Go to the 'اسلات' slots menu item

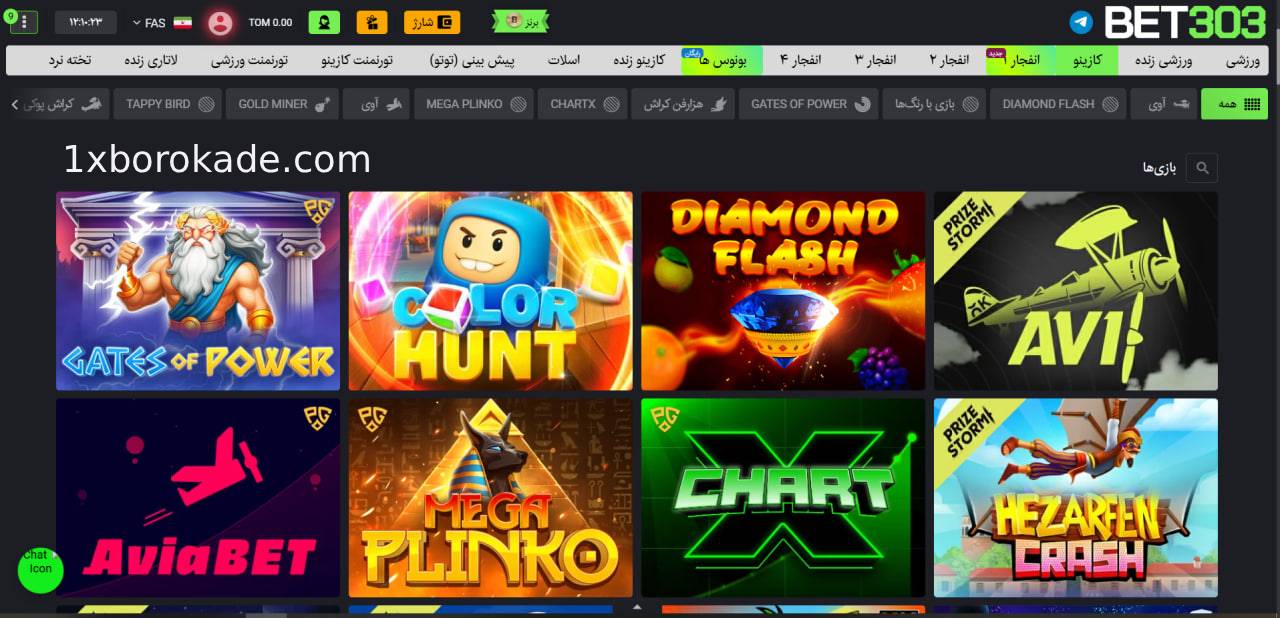pos(564,60)
